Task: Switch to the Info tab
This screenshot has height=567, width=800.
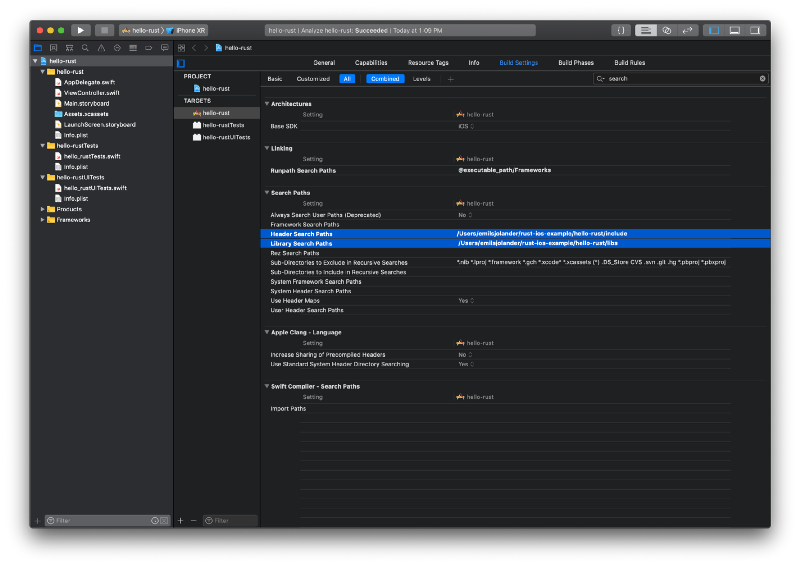Action: click(x=474, y=63)
